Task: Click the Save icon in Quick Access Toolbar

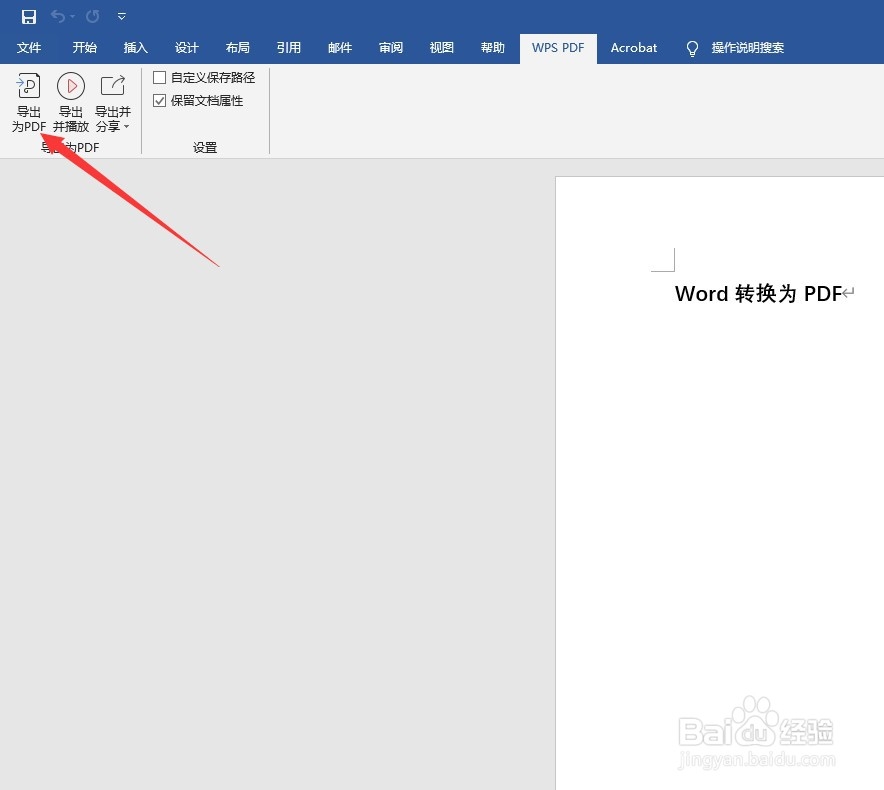Action: pyautogui.click(x=28, y=16)
